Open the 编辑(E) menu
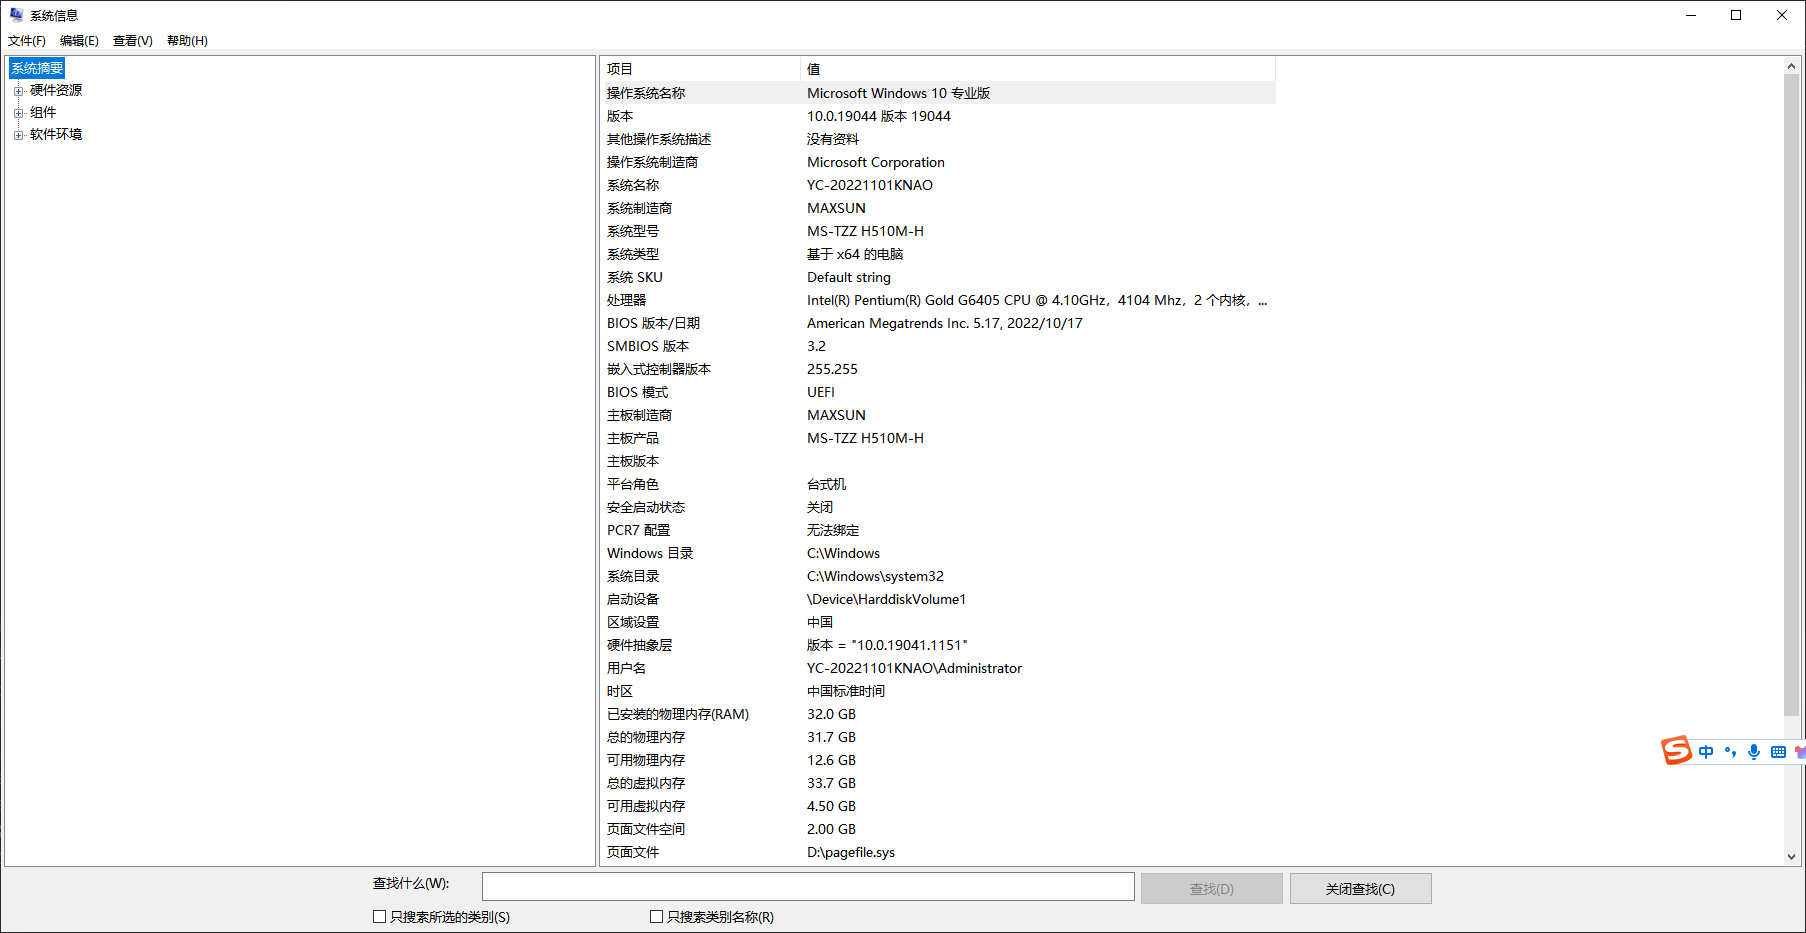 coord(79,41)
